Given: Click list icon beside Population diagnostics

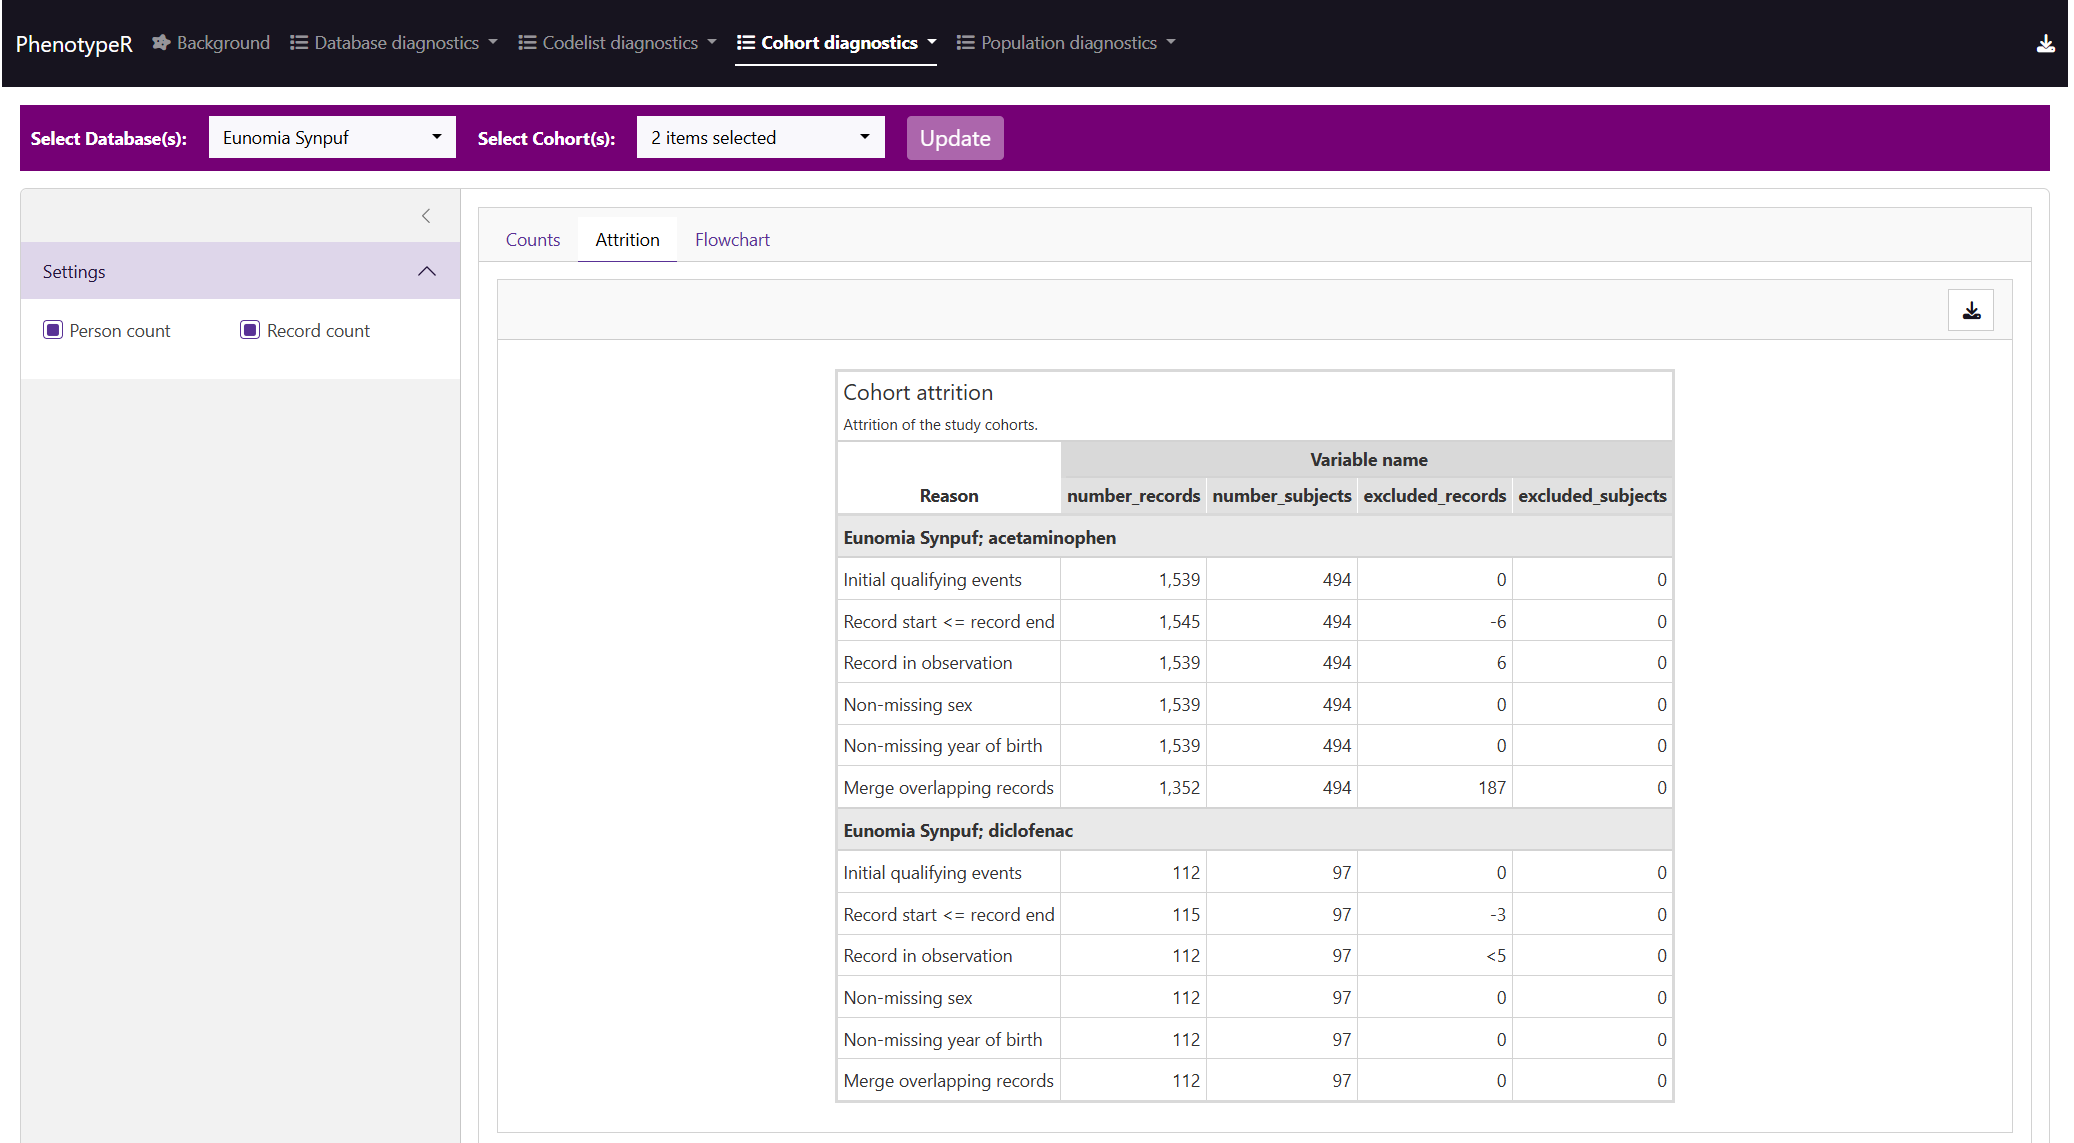Looking at the screenshot, I should point(965,43).
